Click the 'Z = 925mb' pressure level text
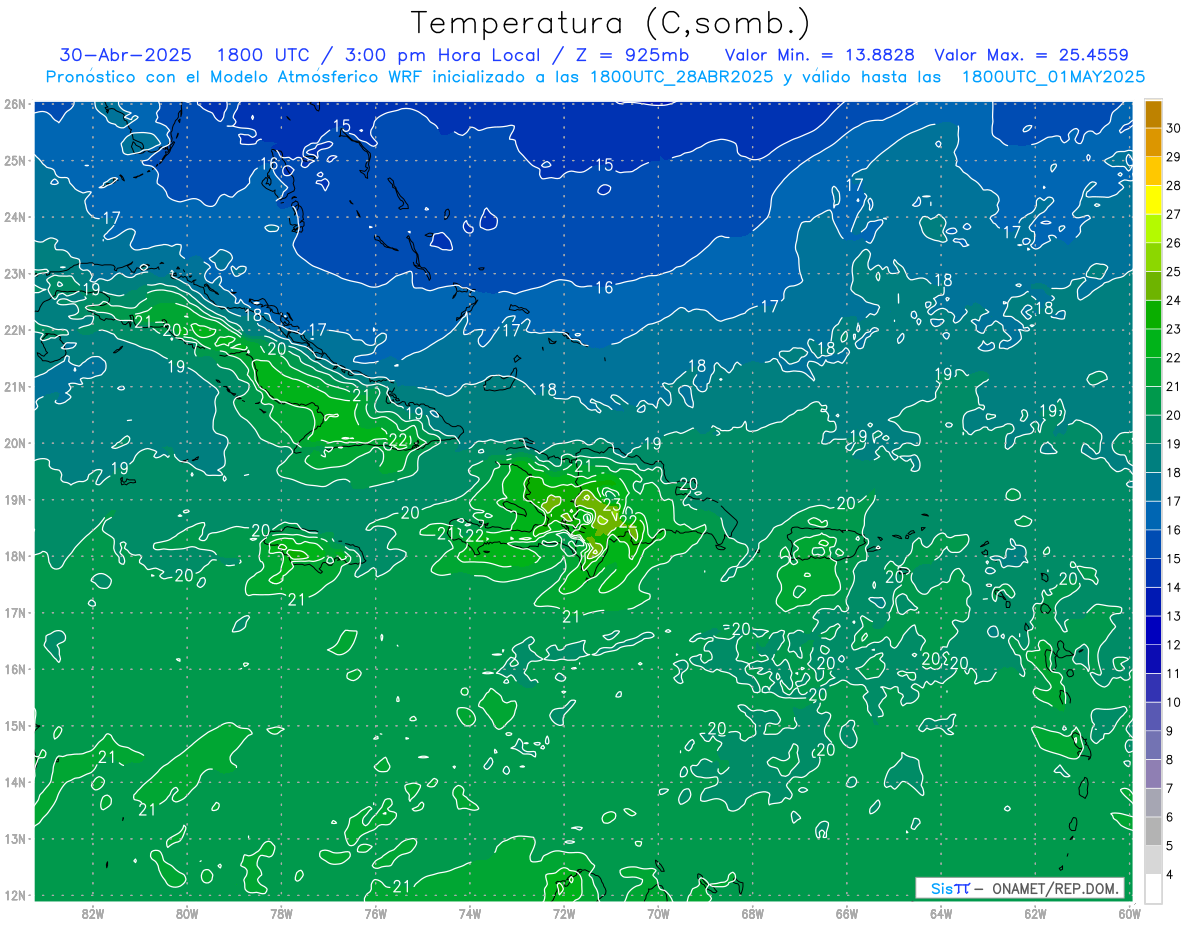 point(628,55)
